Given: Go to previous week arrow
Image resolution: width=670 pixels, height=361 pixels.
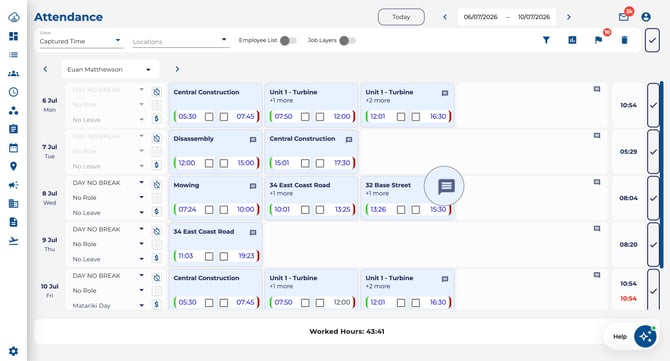Looking at the screenshot, I should pos(445,17).
